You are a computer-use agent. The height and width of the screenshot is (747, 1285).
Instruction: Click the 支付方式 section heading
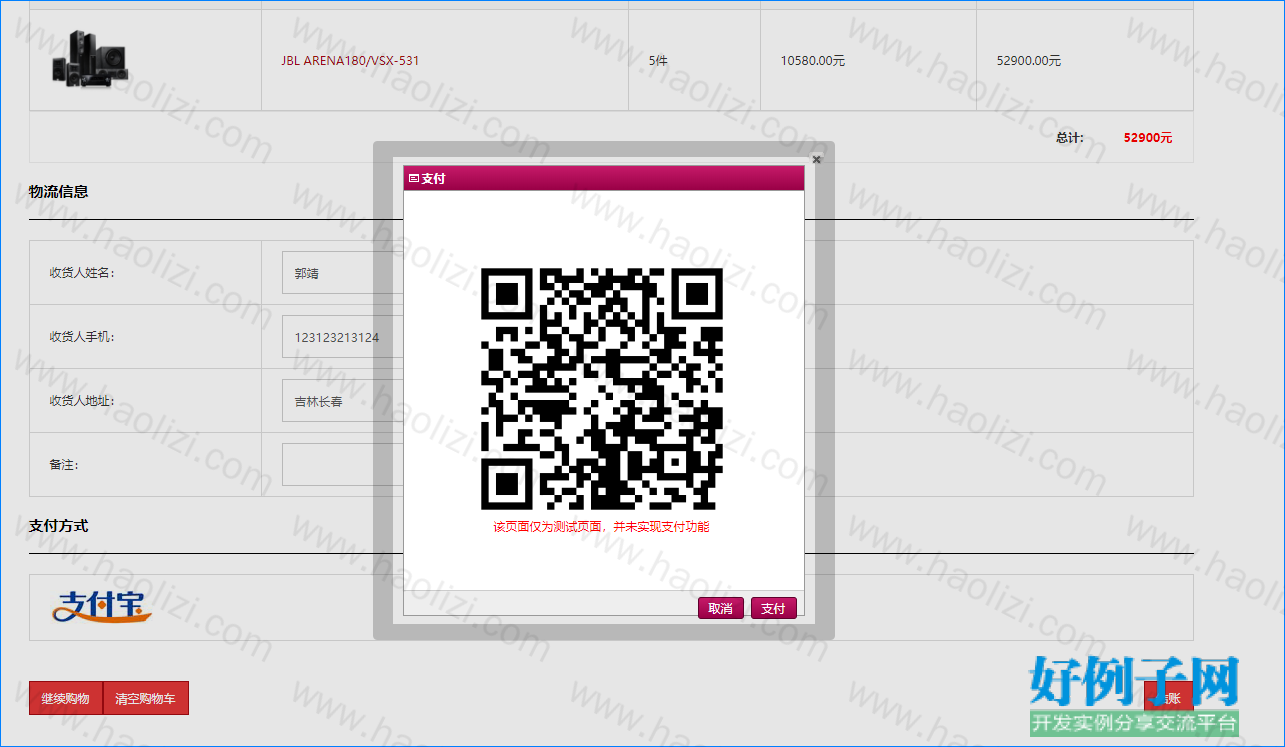(59, 525)
